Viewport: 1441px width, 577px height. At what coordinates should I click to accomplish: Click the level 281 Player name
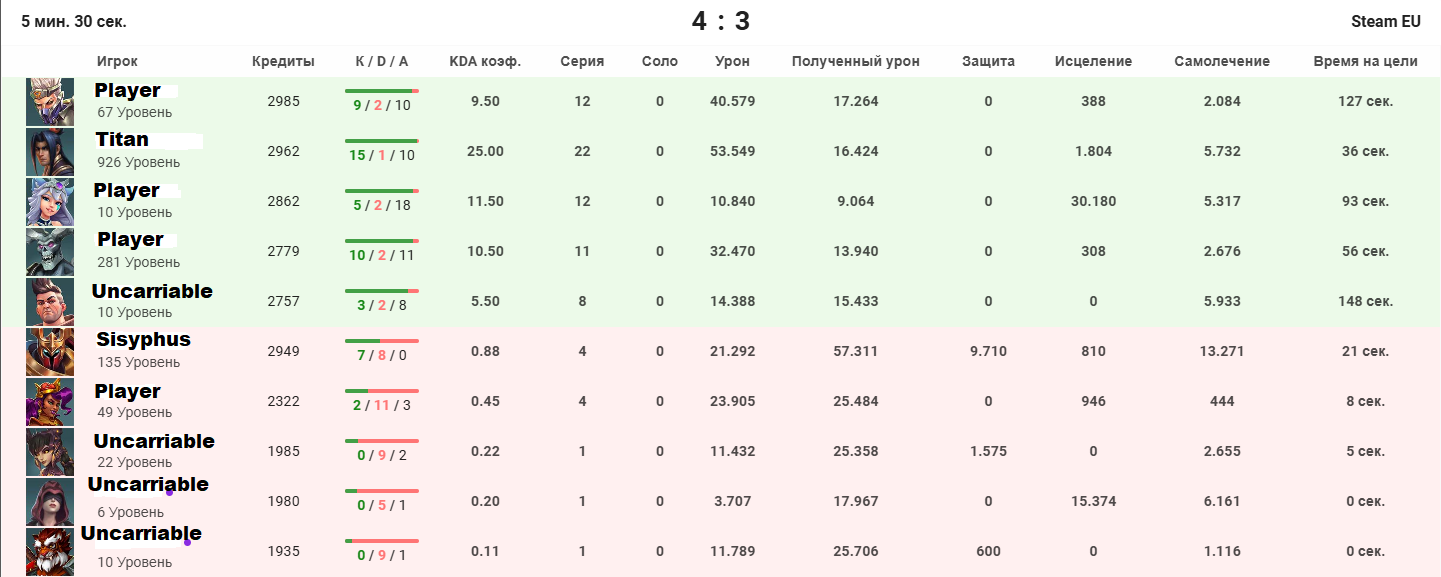coord(130,240)
